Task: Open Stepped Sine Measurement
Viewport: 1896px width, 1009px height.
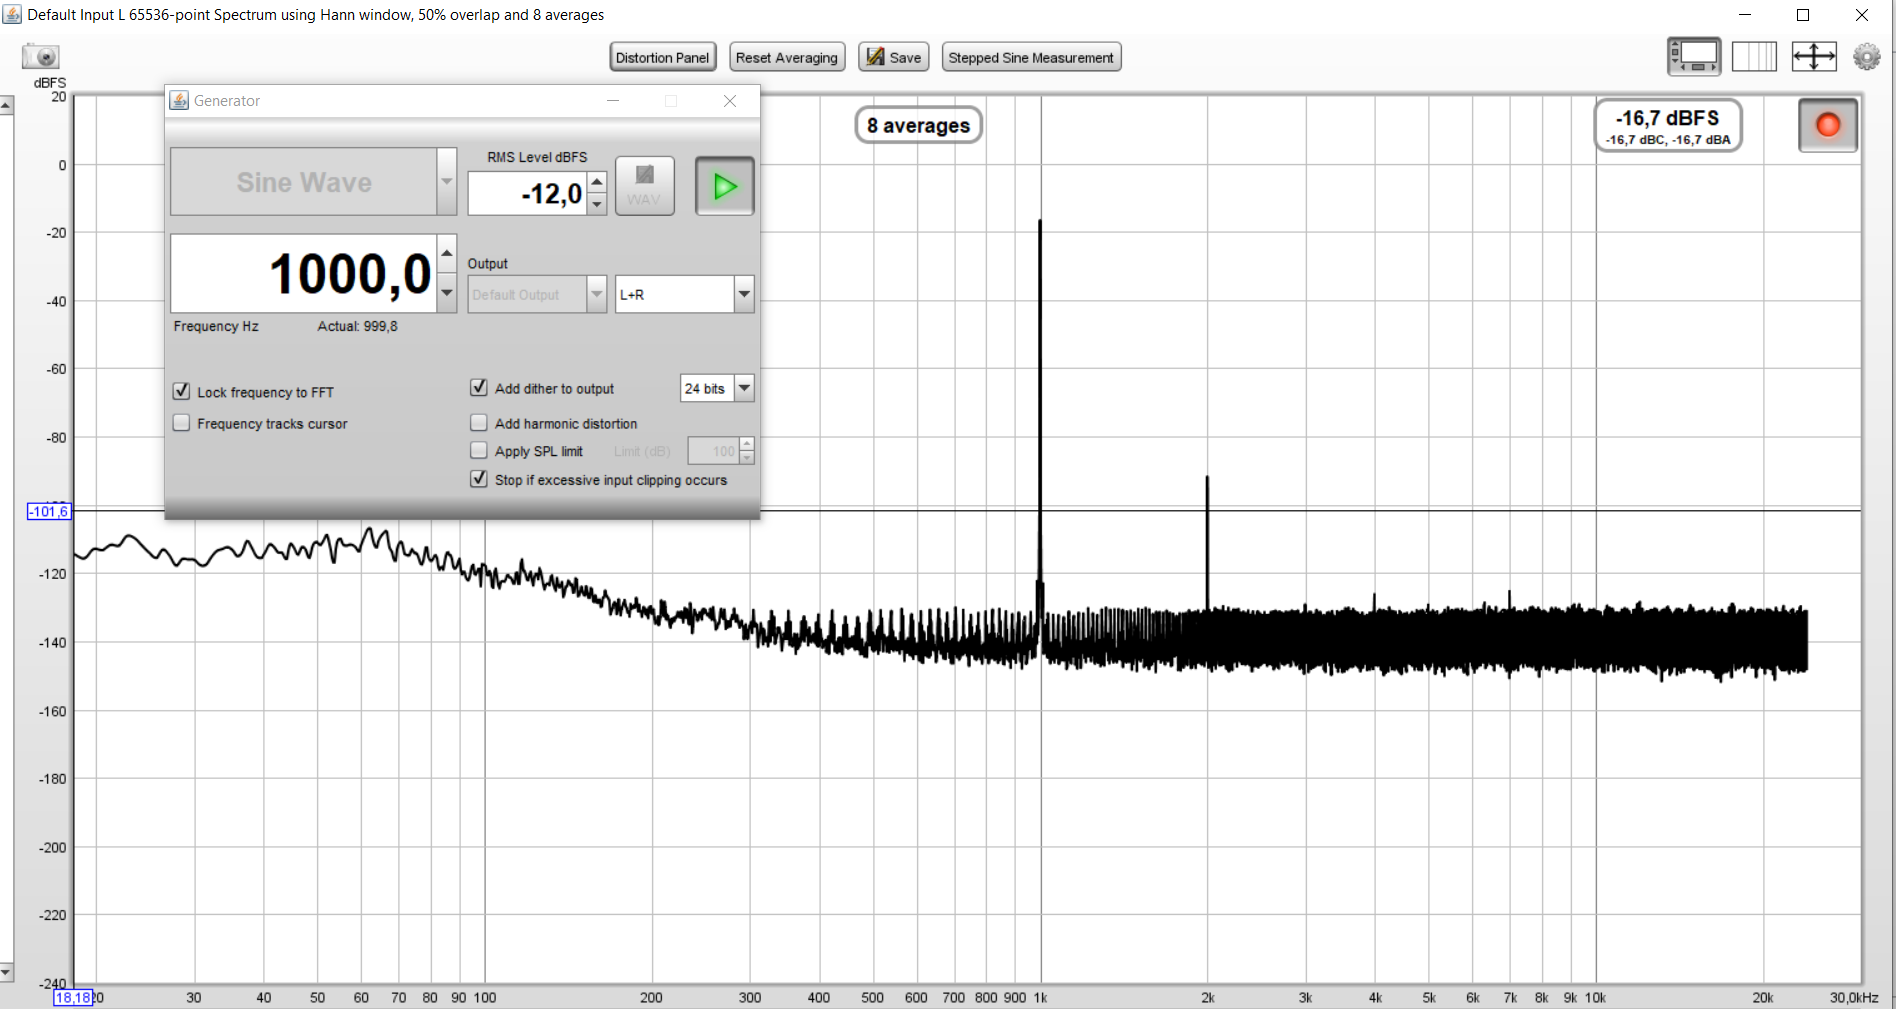Action: [x=1031, y=57]
